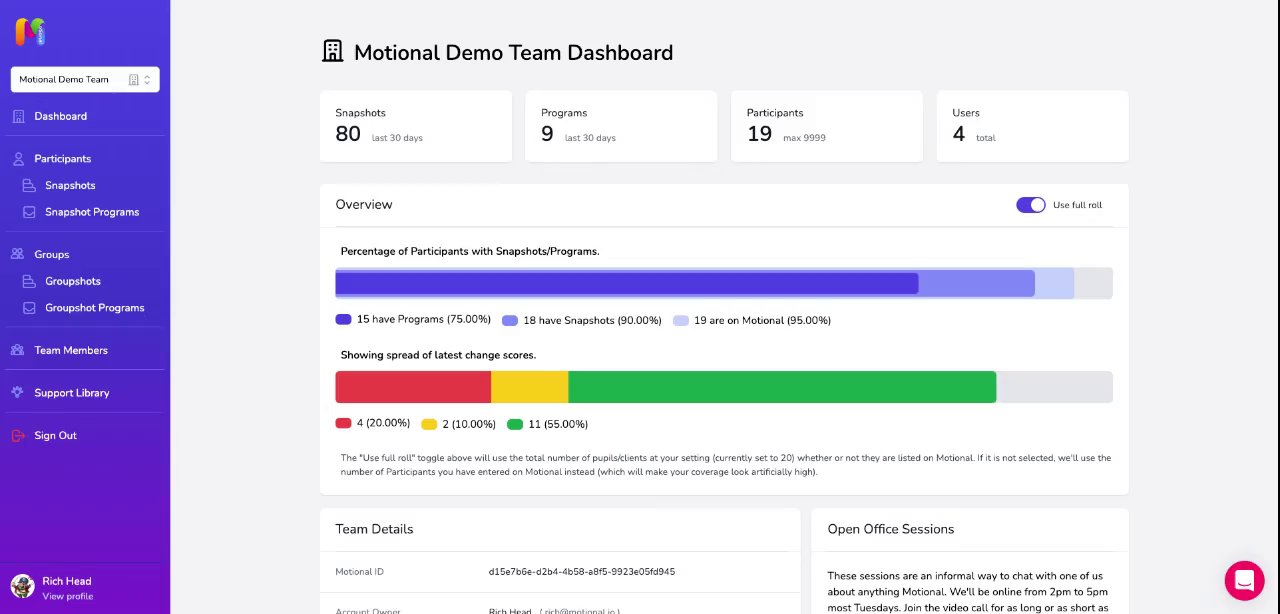Screen dimensions: 1280x614
Task: Click the red change score legend swatch
Action: point(343,423)
